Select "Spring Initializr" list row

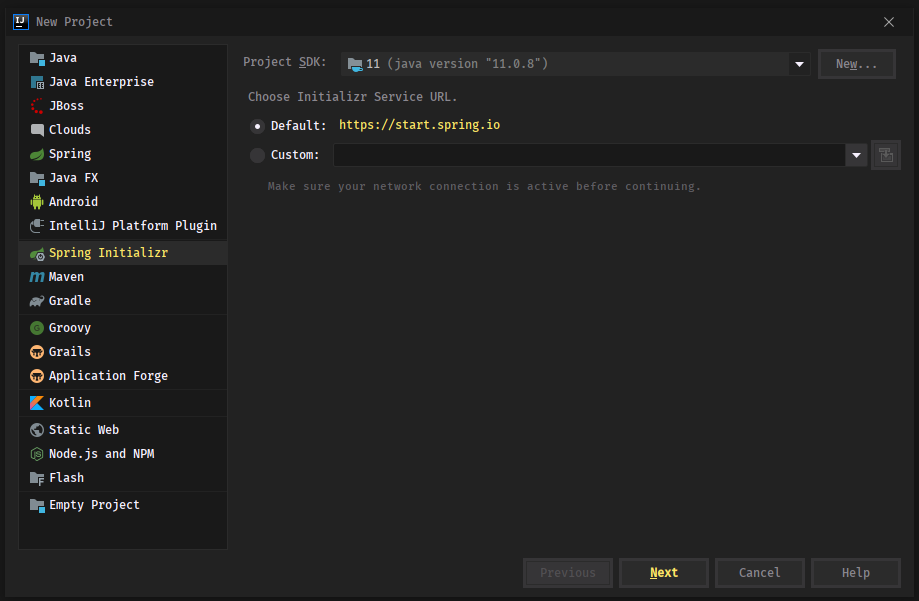tap(123, 253)
